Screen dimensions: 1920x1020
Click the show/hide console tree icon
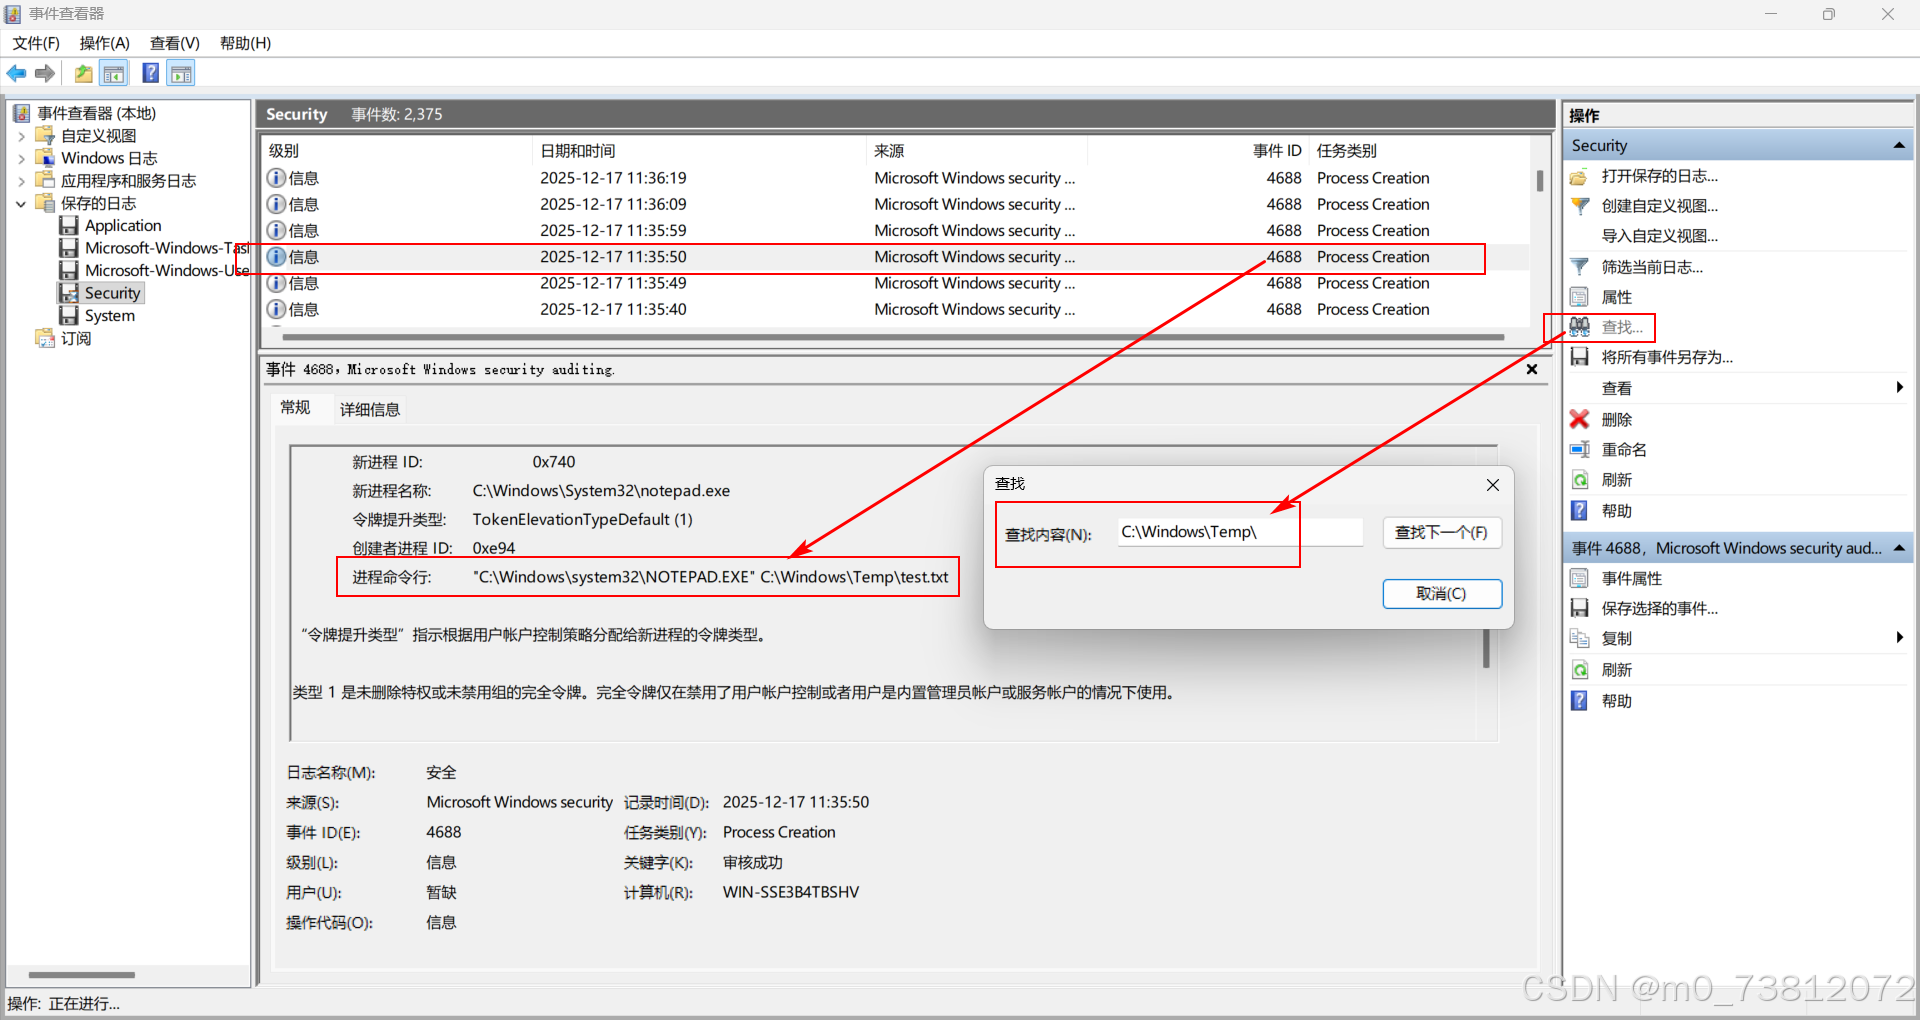114,73
